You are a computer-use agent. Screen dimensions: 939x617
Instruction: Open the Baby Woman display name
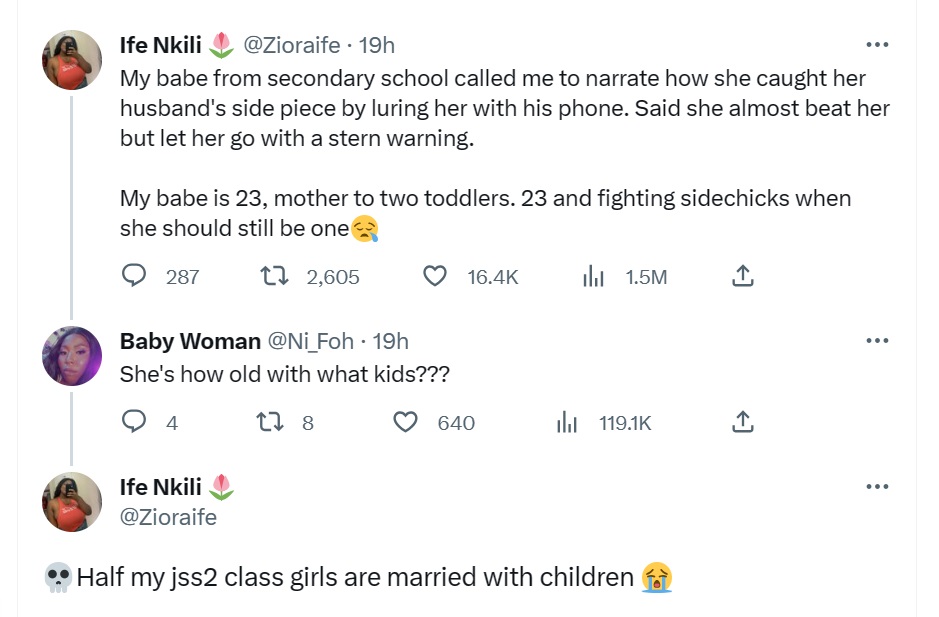coord(190,341)
